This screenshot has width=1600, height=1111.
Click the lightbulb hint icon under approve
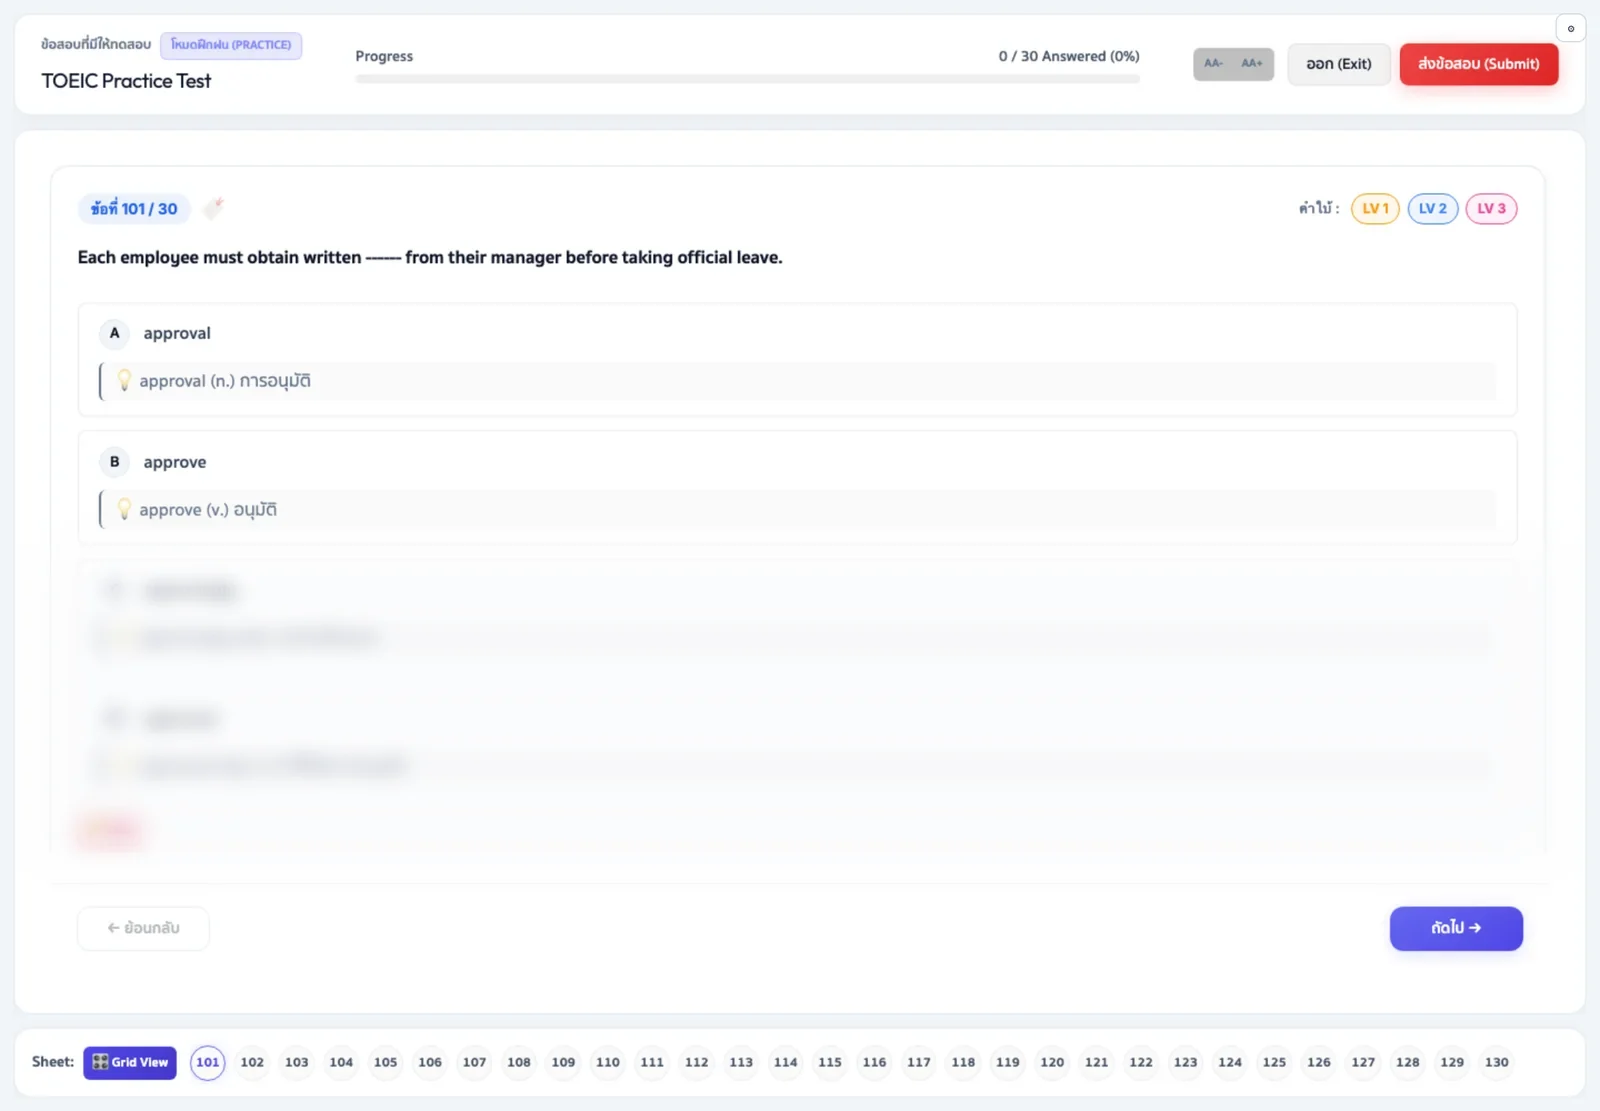coord(124,509)
